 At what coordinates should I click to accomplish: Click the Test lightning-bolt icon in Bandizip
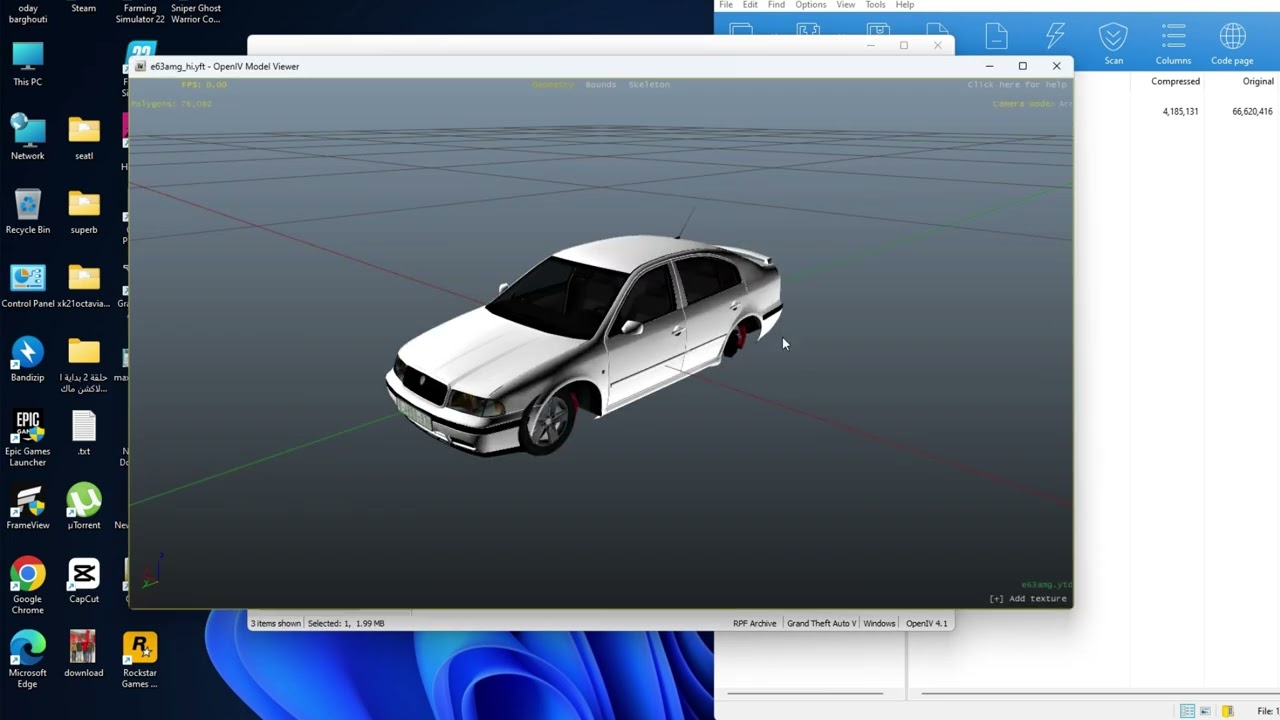(1055, 38)
